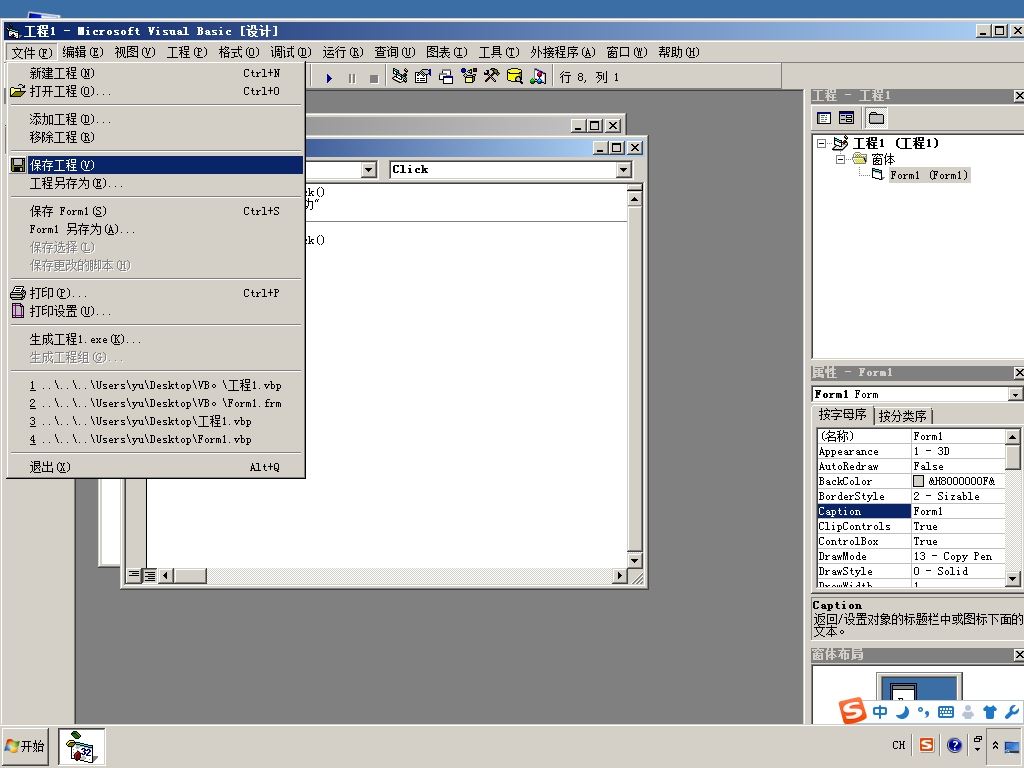Choose 退出 from the File menu
Viewport: 1024px width, 768px height.
point(156,468)
